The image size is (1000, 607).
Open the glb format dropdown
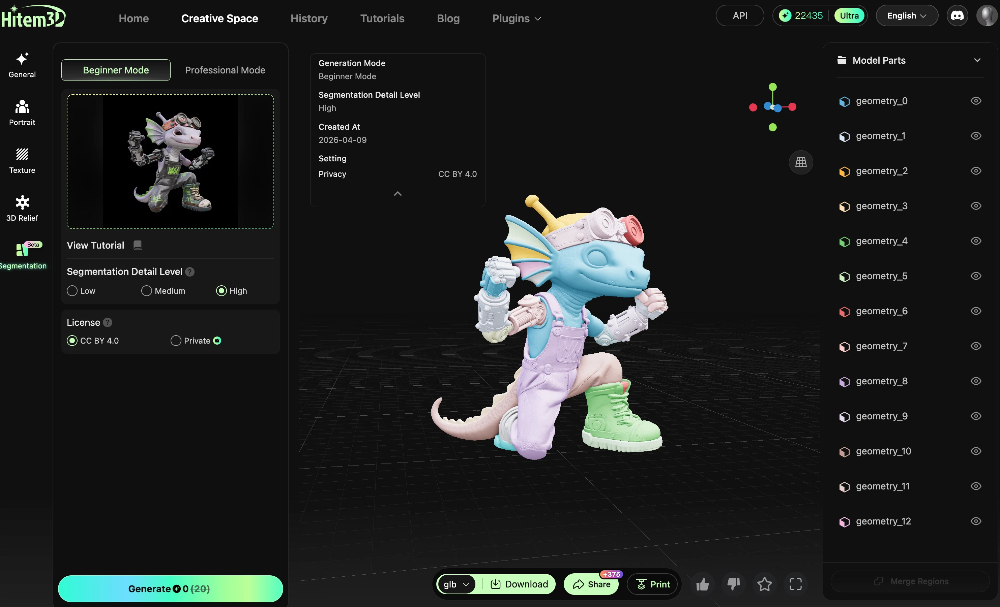click(x=456, y=584)
